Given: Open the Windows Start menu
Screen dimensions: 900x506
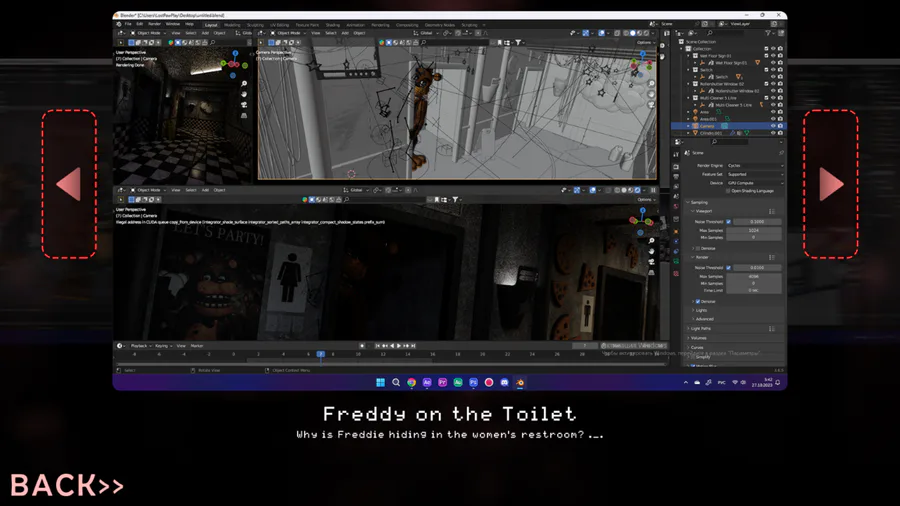Looking at the screenshot, I should coord(380,382).
